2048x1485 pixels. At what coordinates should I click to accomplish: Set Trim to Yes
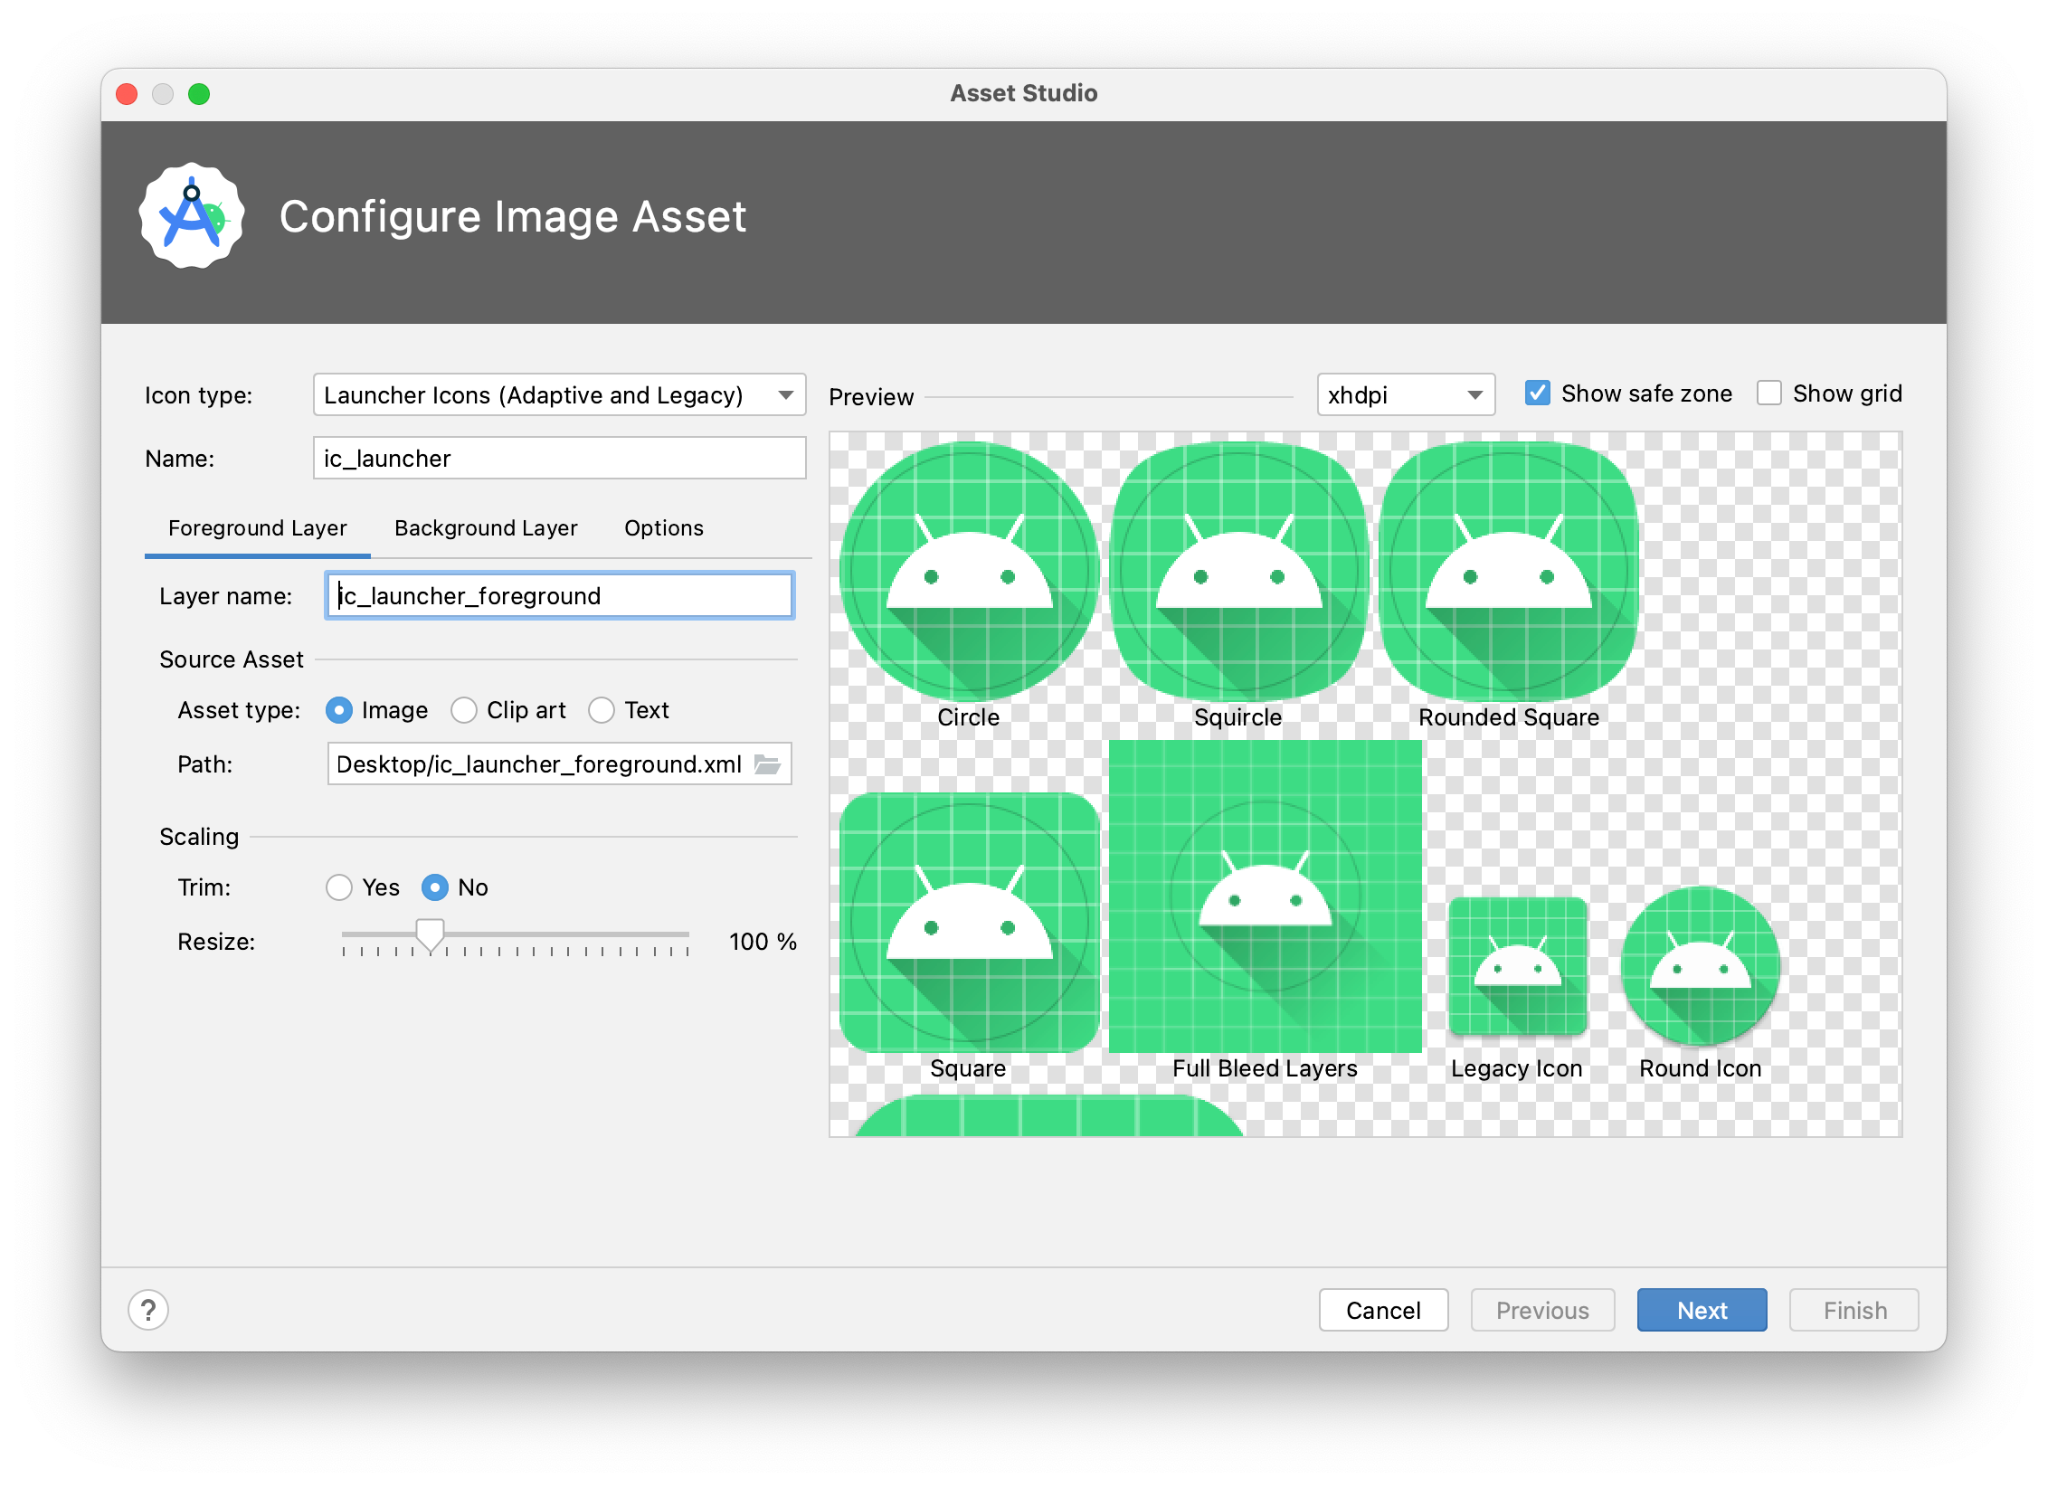(340, 887)
